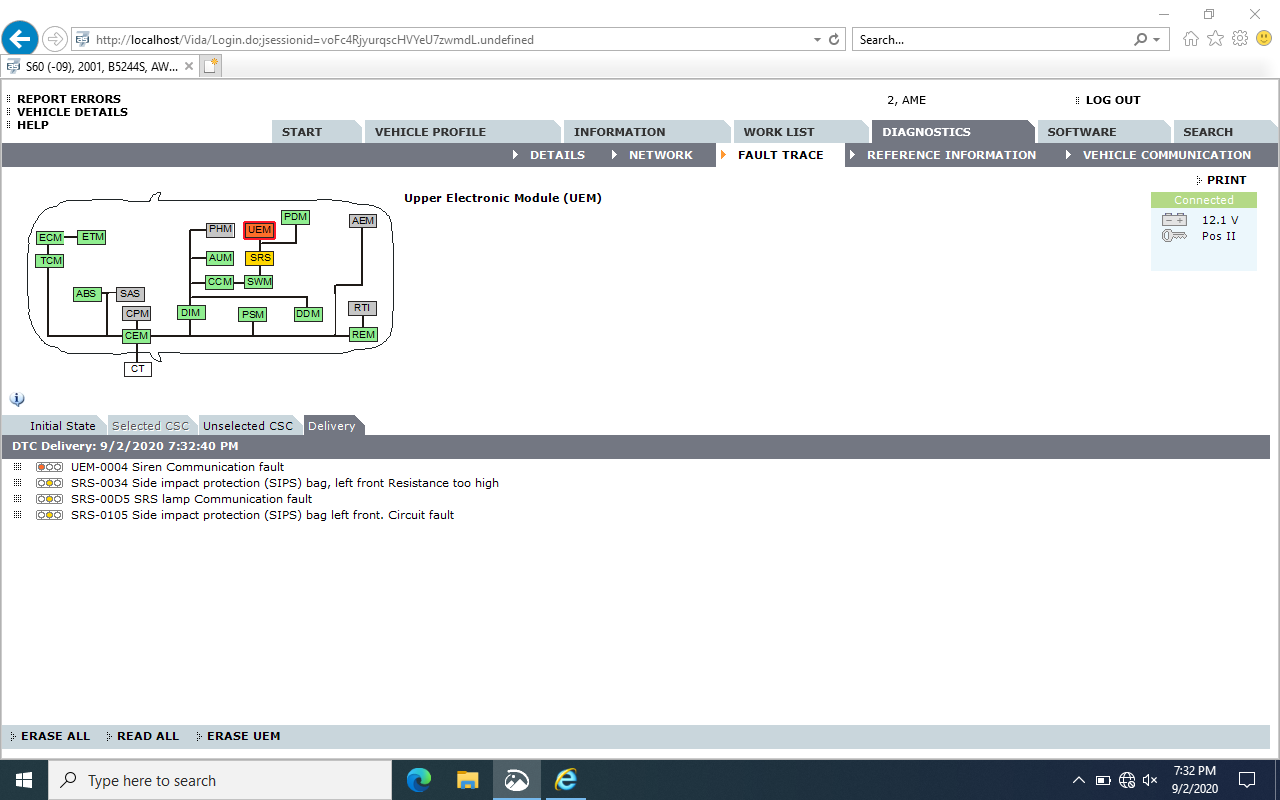Click LOG OUT link
The height and width of the screenshot is (800, 1280).
click(x=1112, y=100)
